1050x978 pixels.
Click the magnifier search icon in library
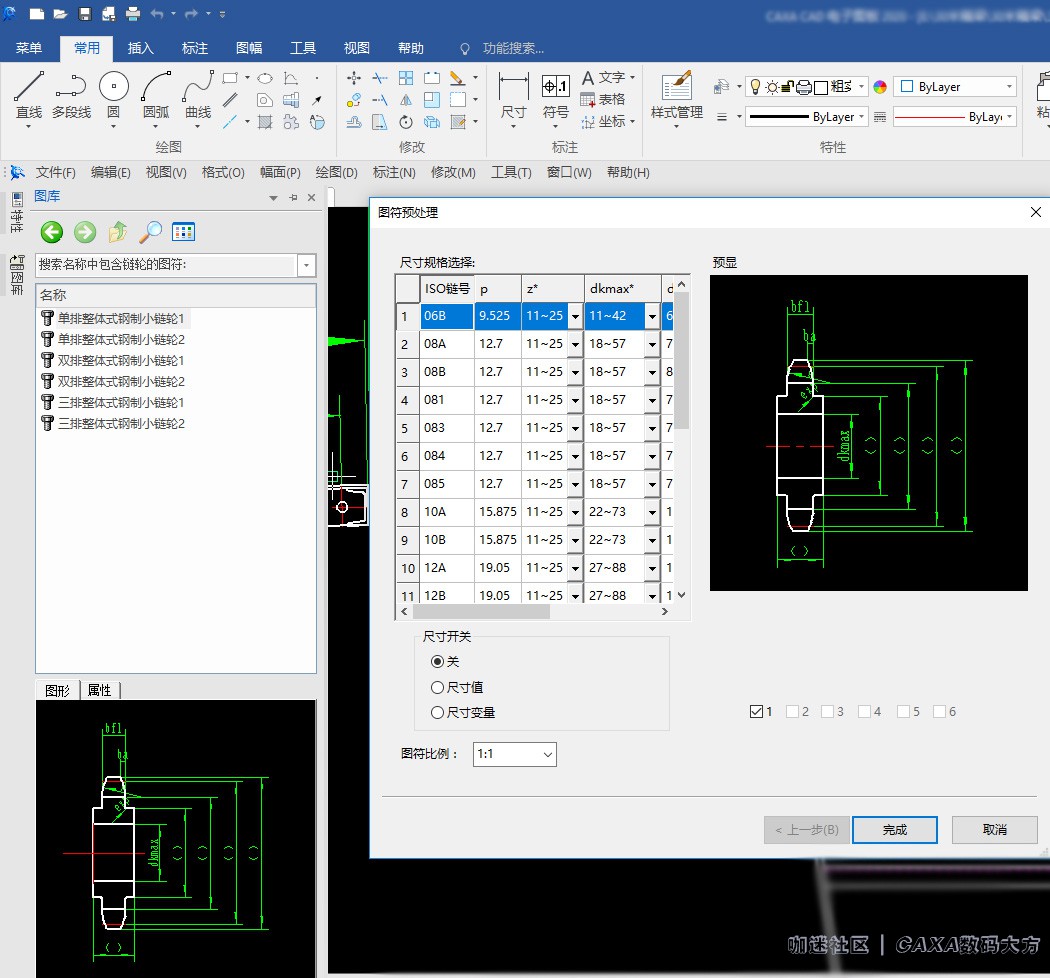150,232
